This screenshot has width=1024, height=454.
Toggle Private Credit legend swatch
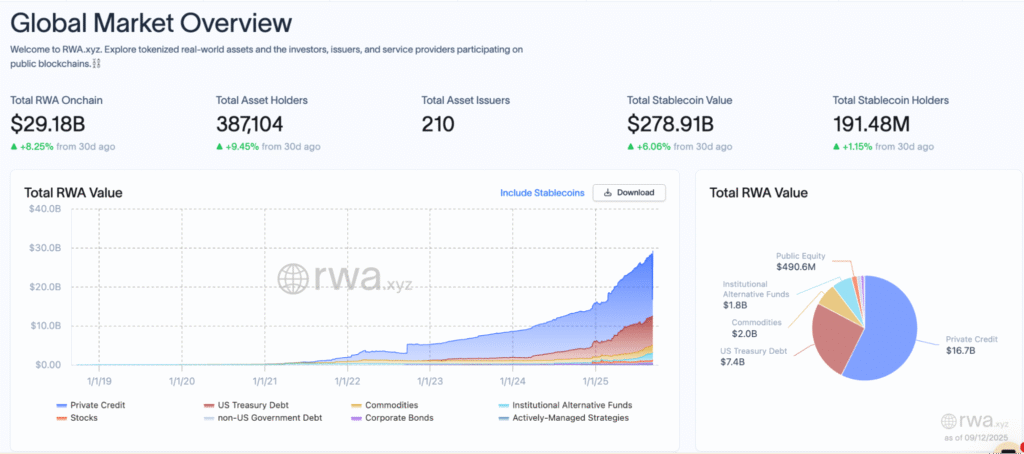62,406
